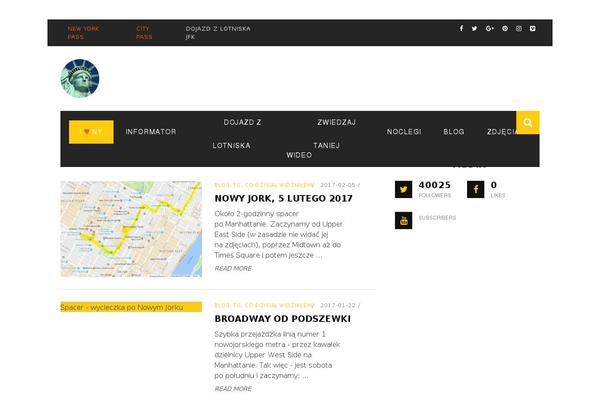Open the Google+ icon in the top bar
Image resolution: width=600 pixels, height=400 pixels.
click(489, 28)
